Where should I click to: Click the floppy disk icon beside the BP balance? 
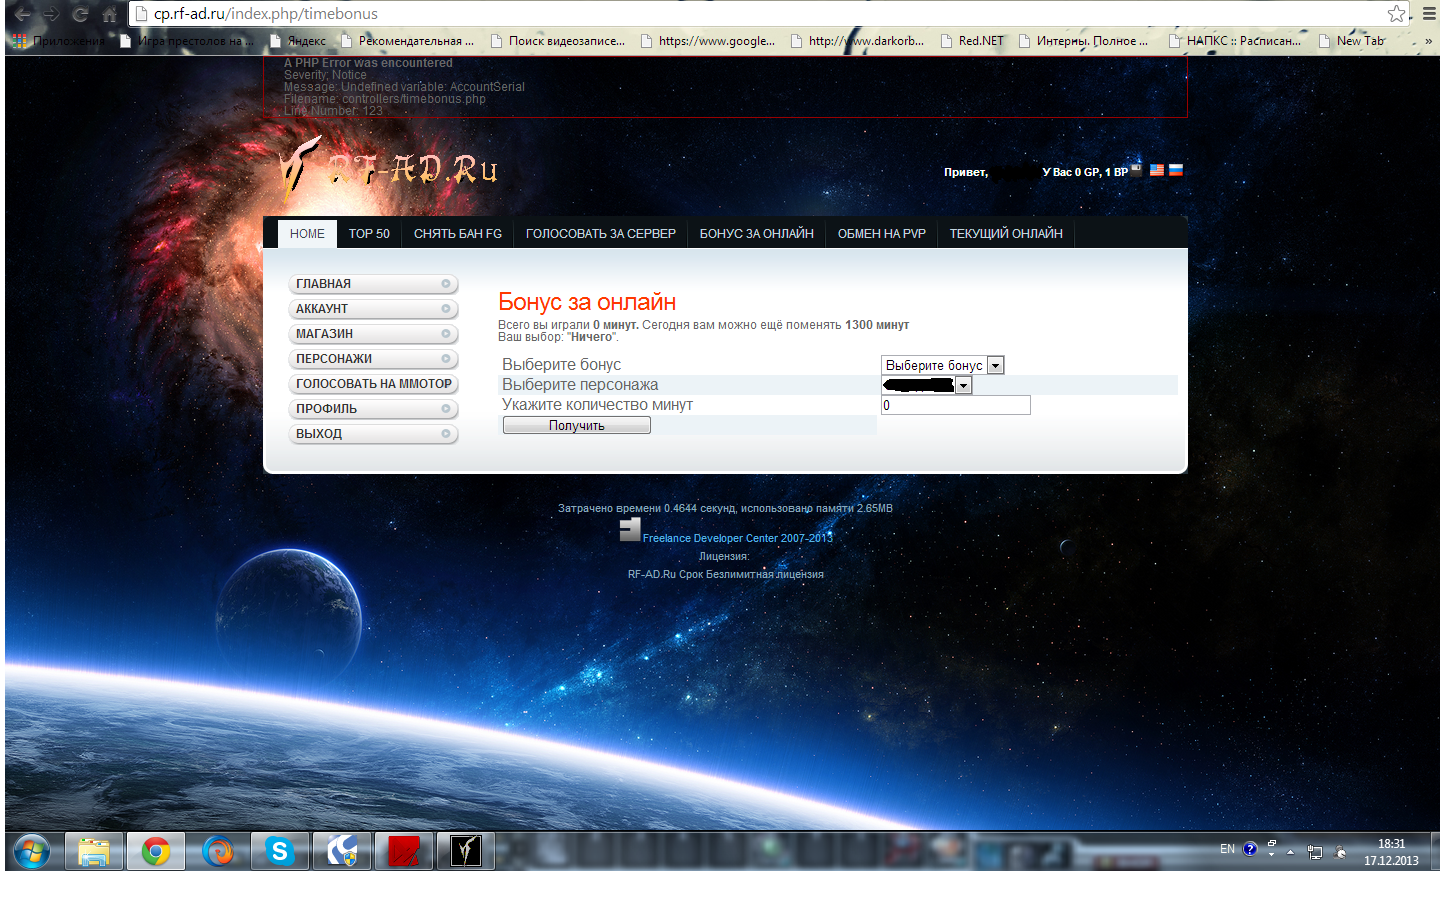(1137, 170)
